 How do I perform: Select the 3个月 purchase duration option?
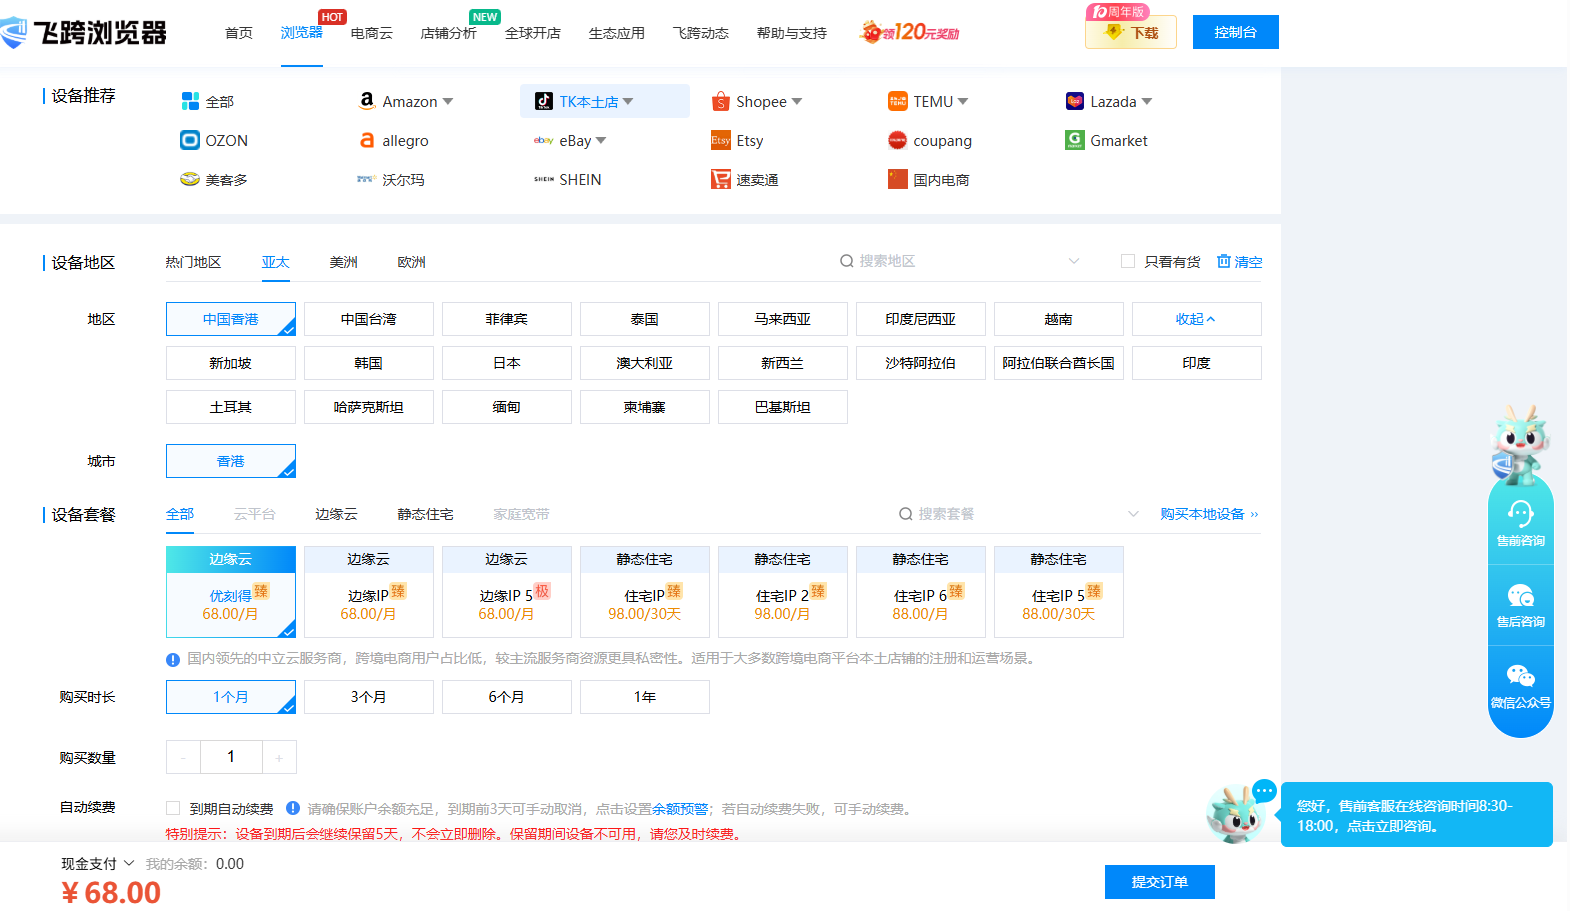click(x=368, y=697)
